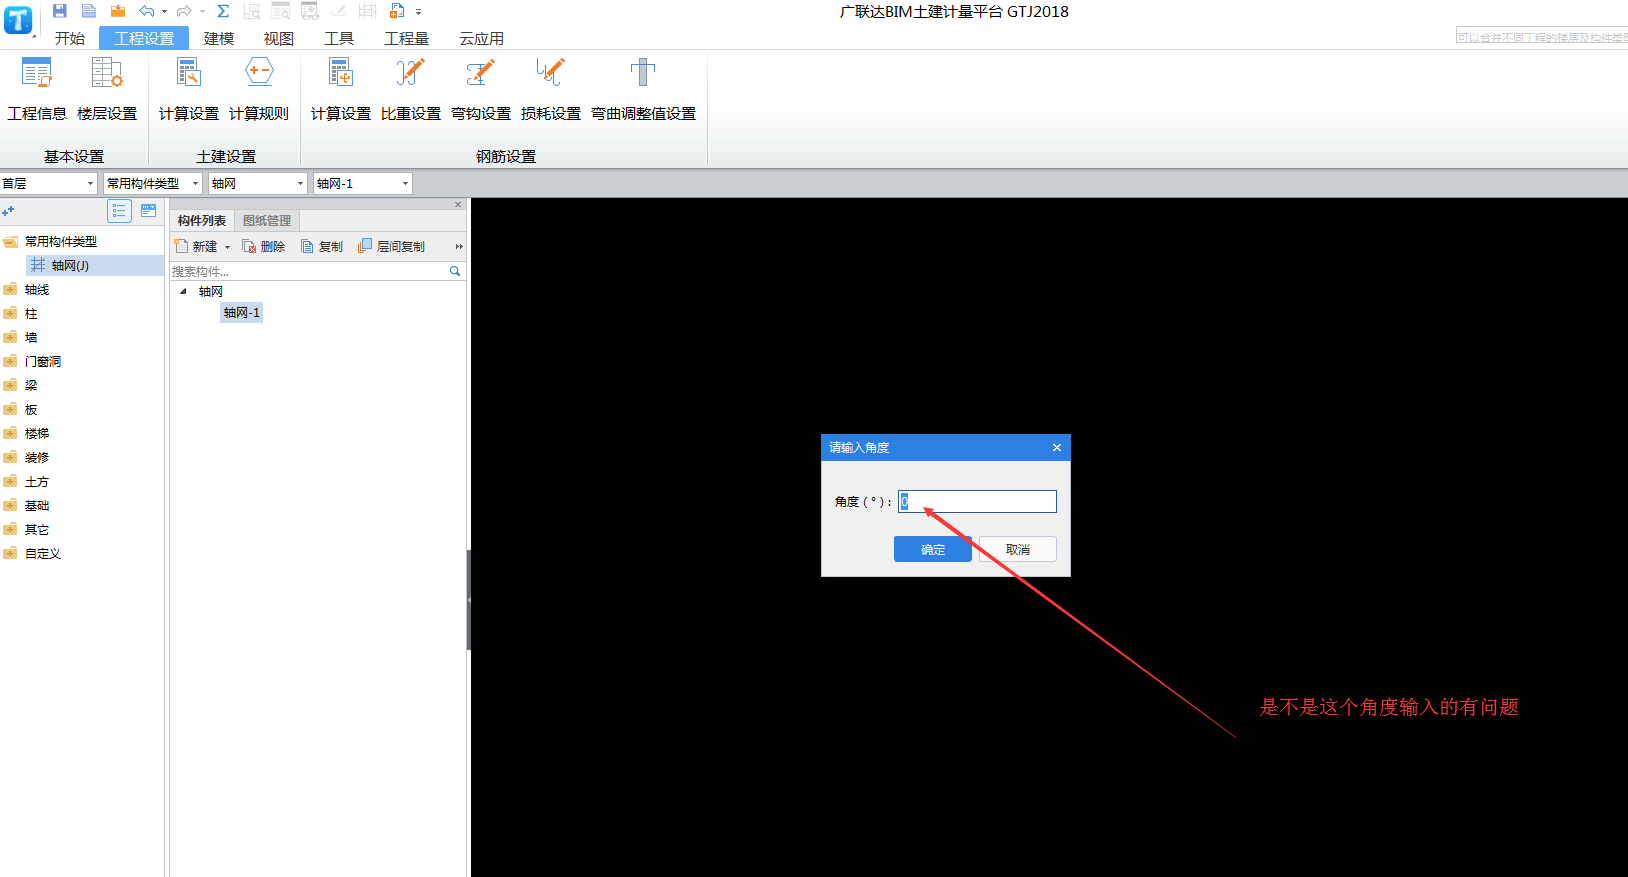
Task: Click 确定 in the angle dialog
Action: pos(933,549)
